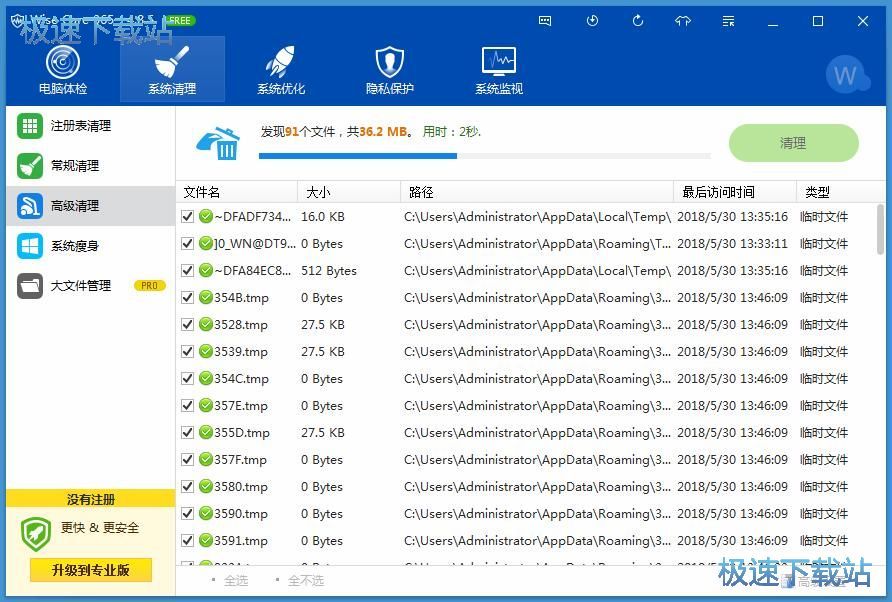Image resolution: width=892 pixels, height=602 pixels.
Task: Open the 系统监视 monitor tab
Action: click(x=499, y=70)
